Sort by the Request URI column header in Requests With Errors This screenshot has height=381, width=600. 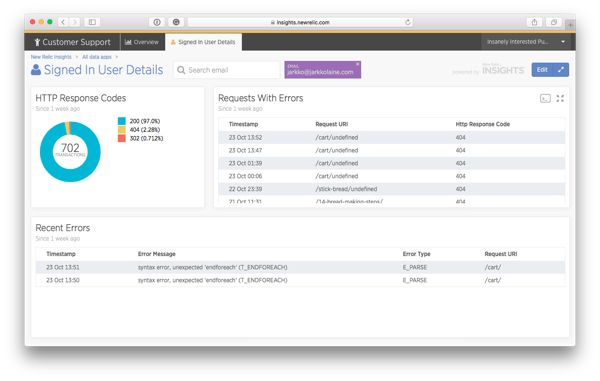pos(331,124)
